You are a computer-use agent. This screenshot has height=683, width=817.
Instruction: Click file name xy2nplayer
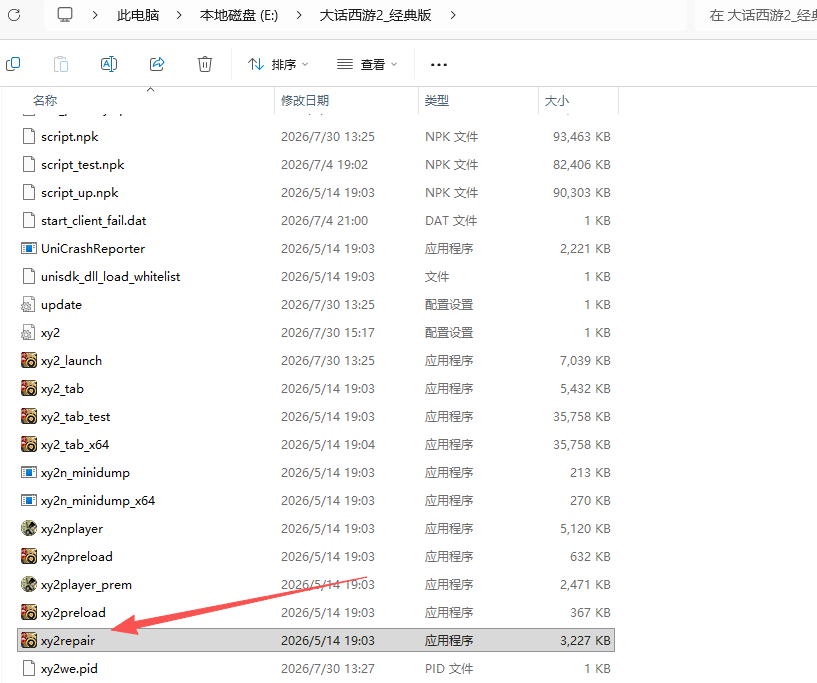coord(72,529)
